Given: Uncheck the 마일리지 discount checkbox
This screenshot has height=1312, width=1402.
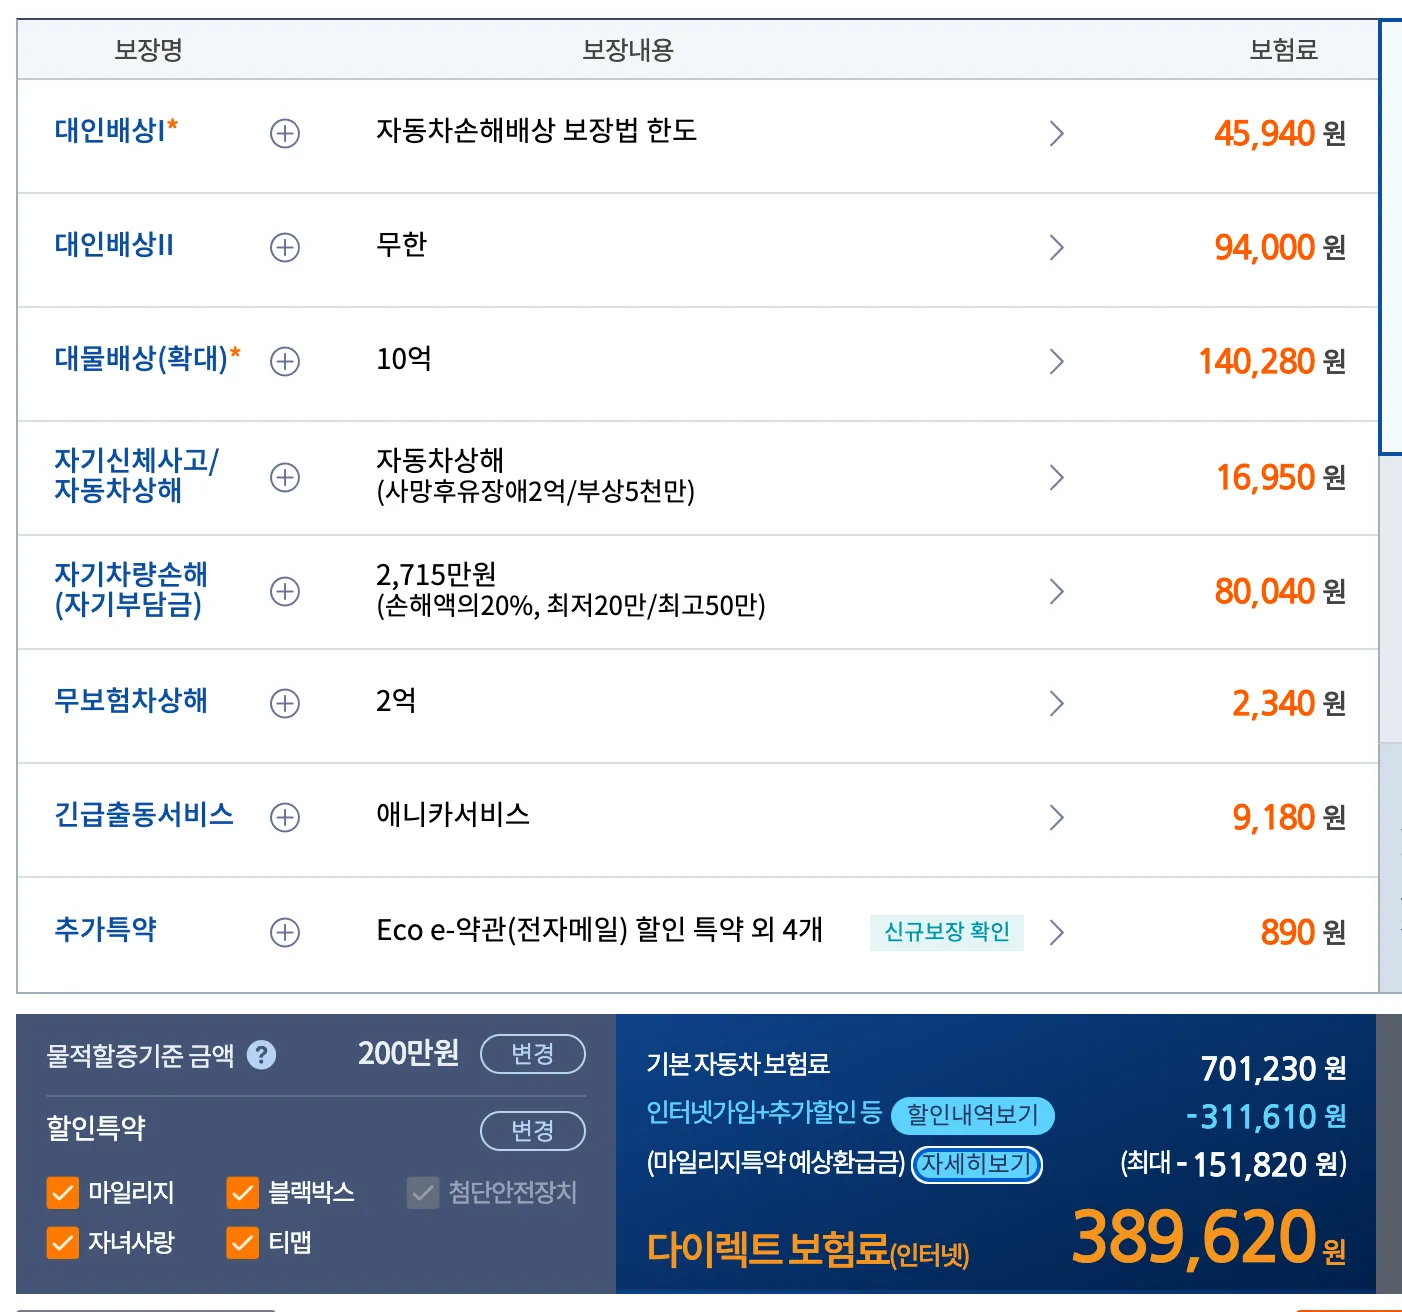Looking at the screenshot, I should tap(62, 1192).
